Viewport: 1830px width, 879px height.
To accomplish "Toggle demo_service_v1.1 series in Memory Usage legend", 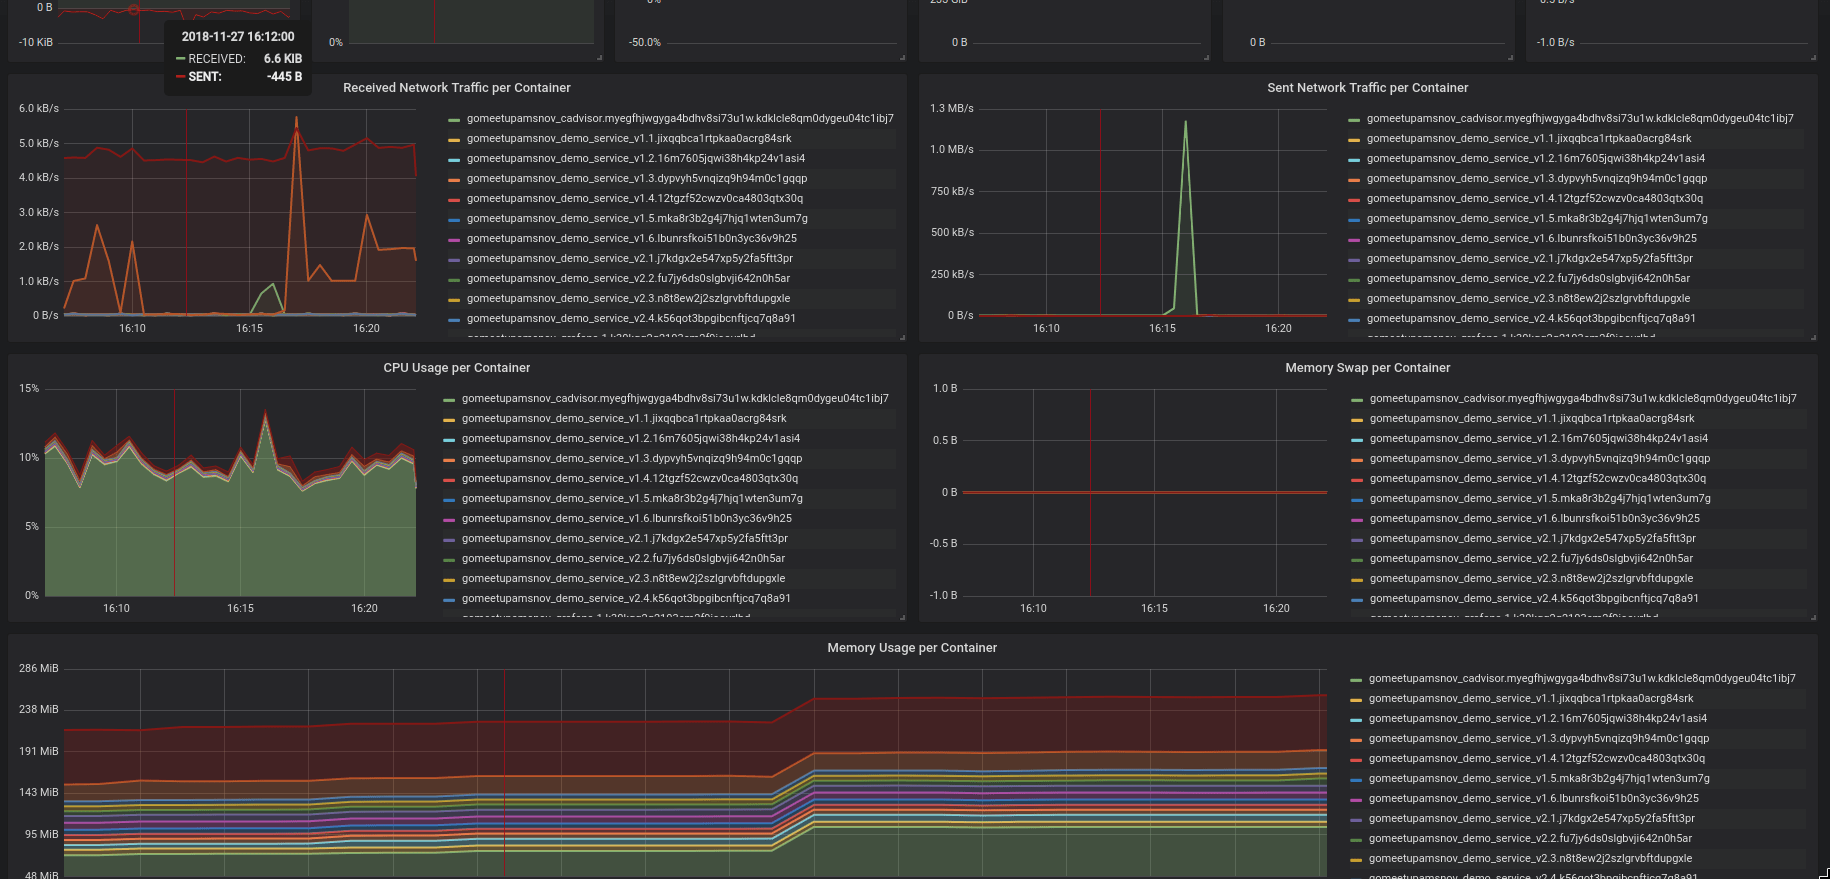I will (x=1531, y=698).
